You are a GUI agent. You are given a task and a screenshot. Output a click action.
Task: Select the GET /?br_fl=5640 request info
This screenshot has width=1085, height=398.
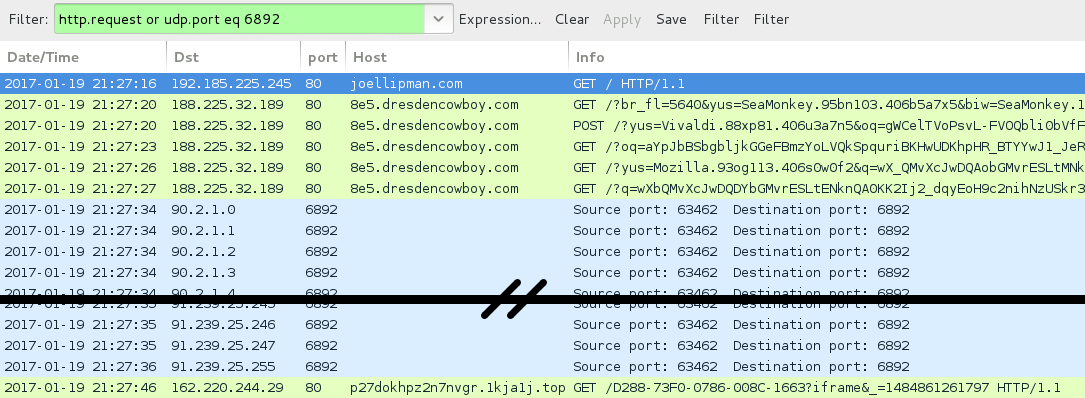click(828, 105)
